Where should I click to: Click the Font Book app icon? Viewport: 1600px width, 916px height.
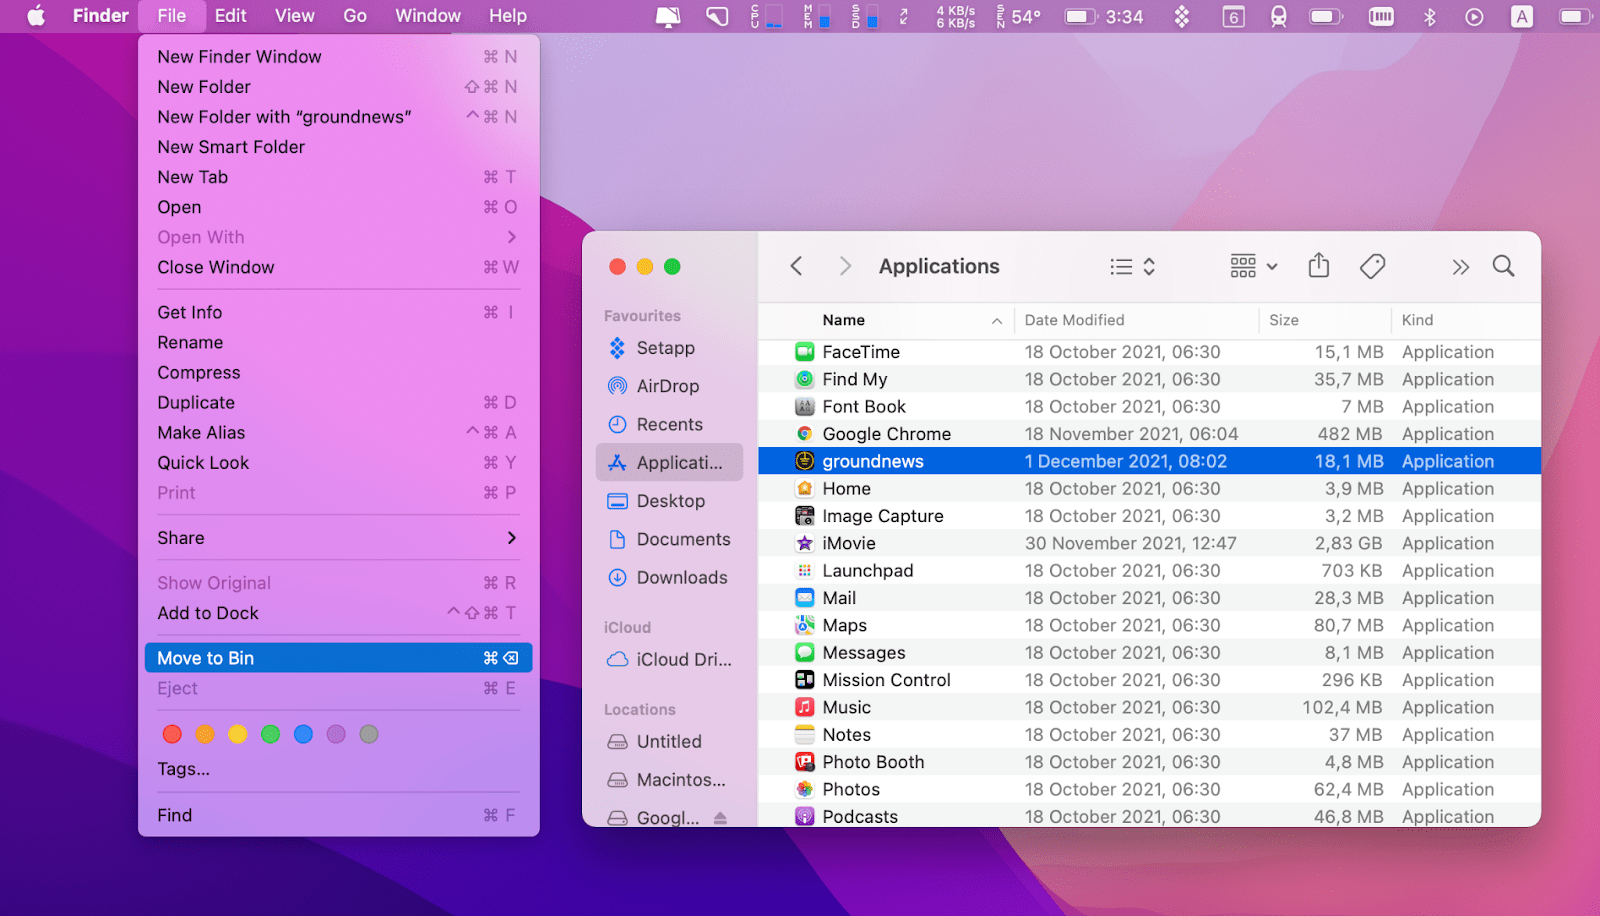coord(804,407)
